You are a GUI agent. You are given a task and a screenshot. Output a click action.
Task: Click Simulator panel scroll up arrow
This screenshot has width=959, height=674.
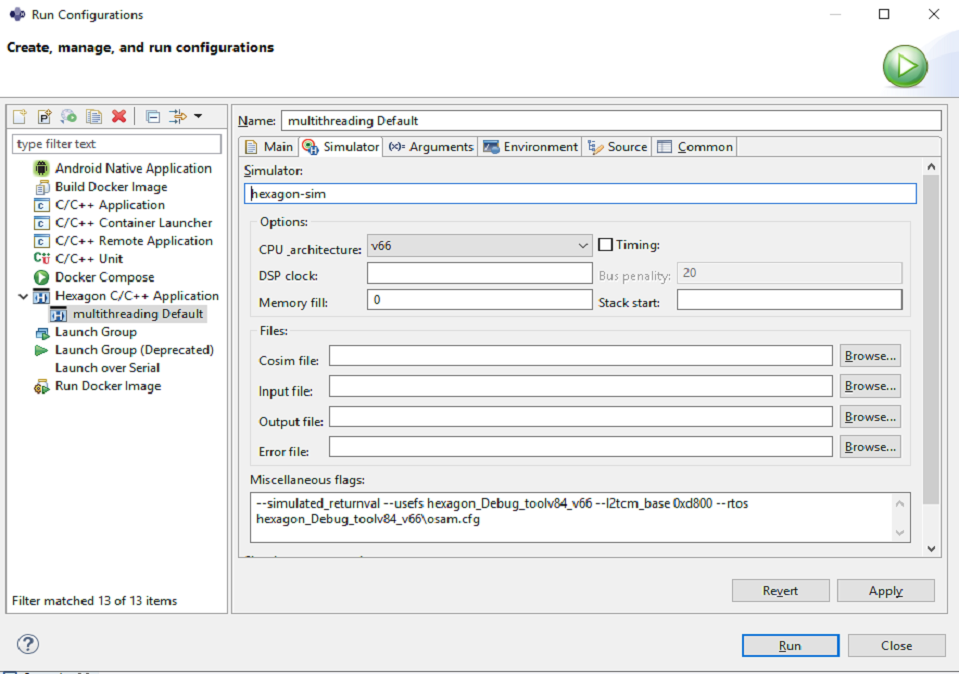point(931,166)
